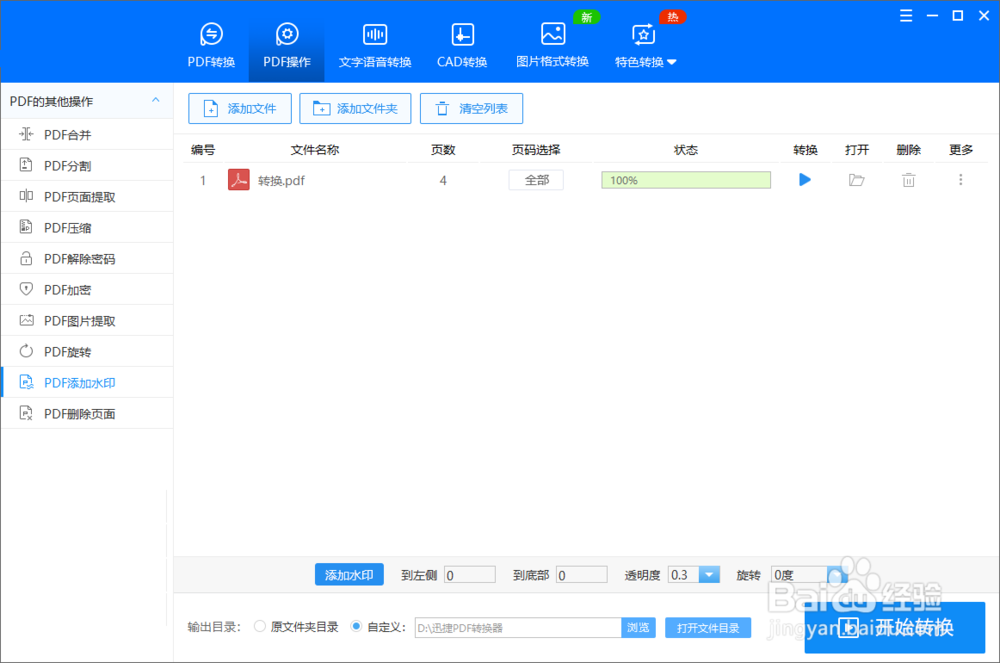Click the output path field D:\迅捷PDF转换器

coord(518,627)
